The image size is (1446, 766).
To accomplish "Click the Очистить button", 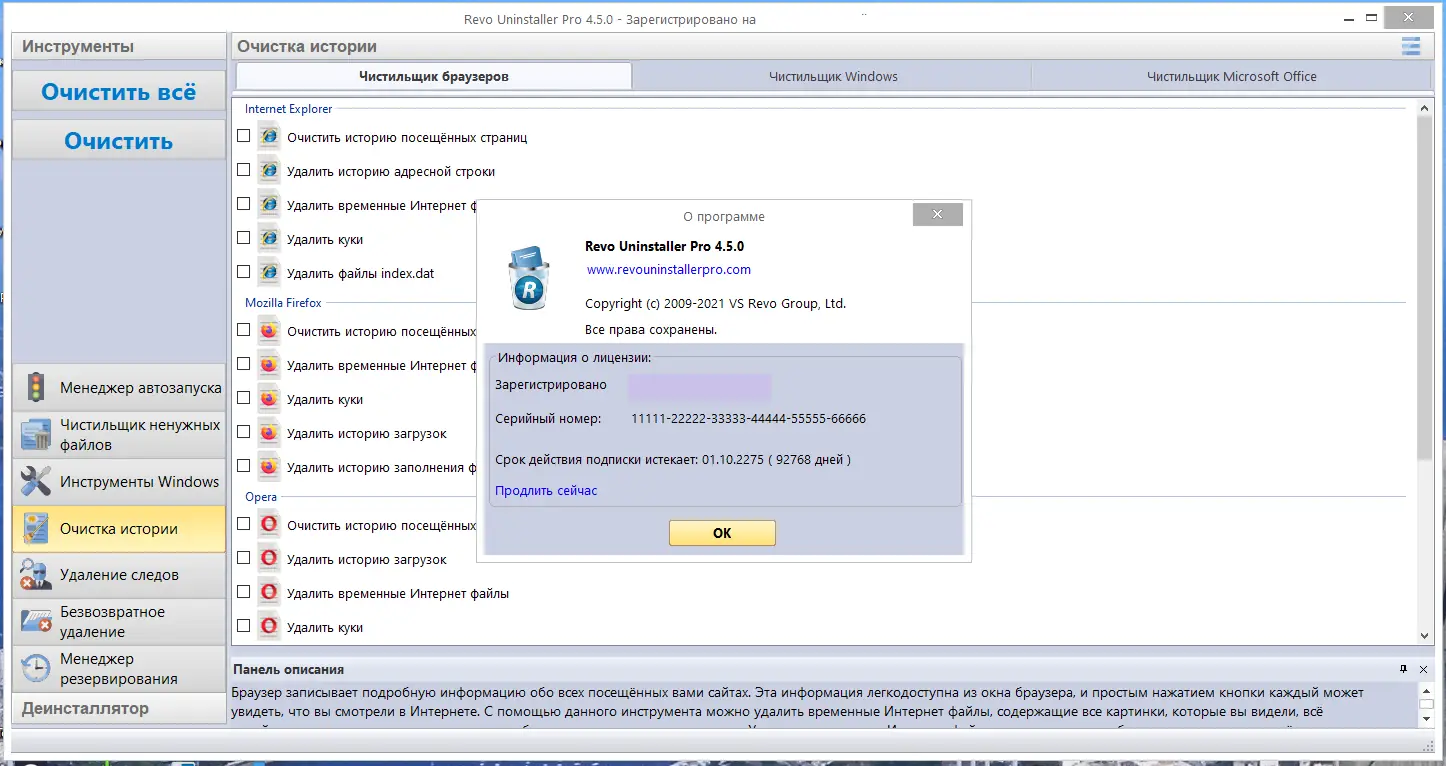I will (119, 141).
